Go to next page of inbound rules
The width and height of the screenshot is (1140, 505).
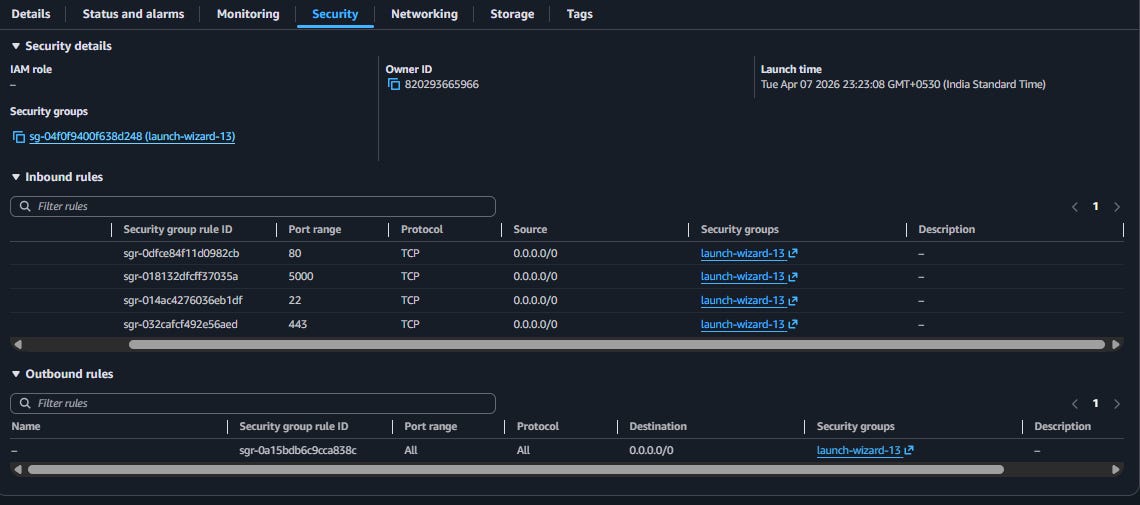point(1117,207)
